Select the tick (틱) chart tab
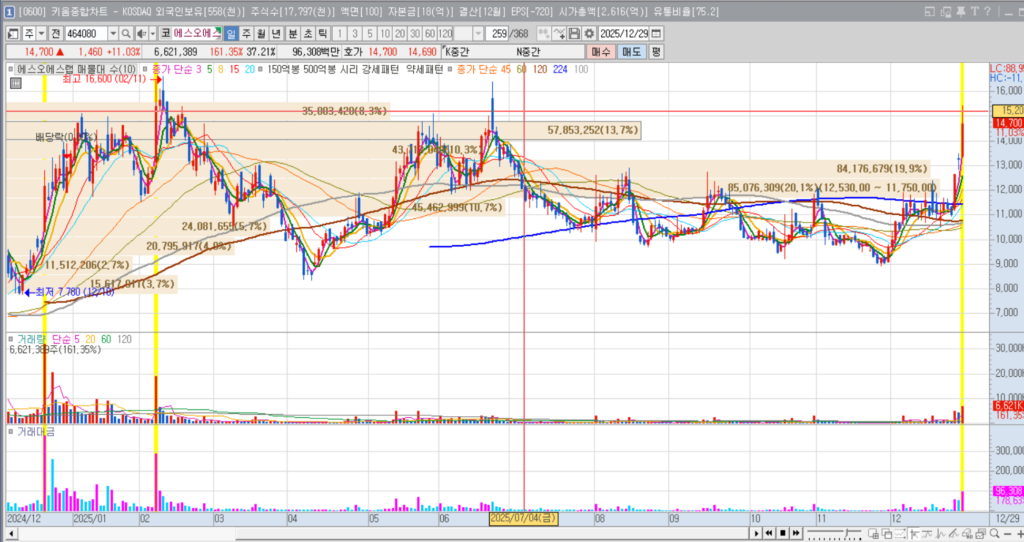1024x542 pixels. pos(322,33)
